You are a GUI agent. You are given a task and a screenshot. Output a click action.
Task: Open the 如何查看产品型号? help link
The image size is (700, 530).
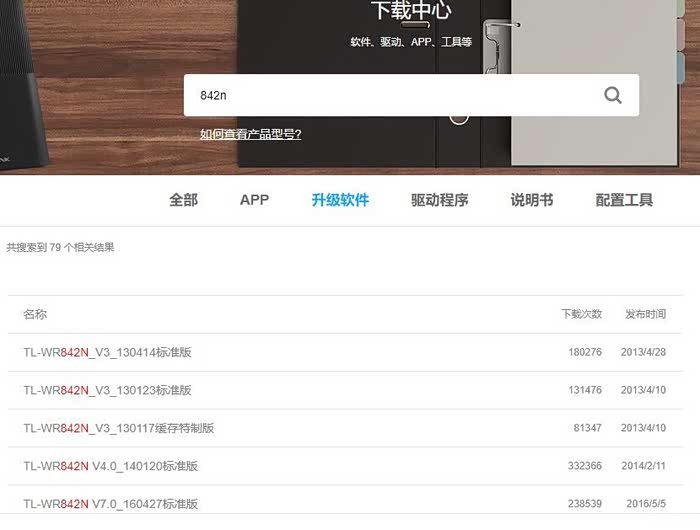tap(250, 134)
